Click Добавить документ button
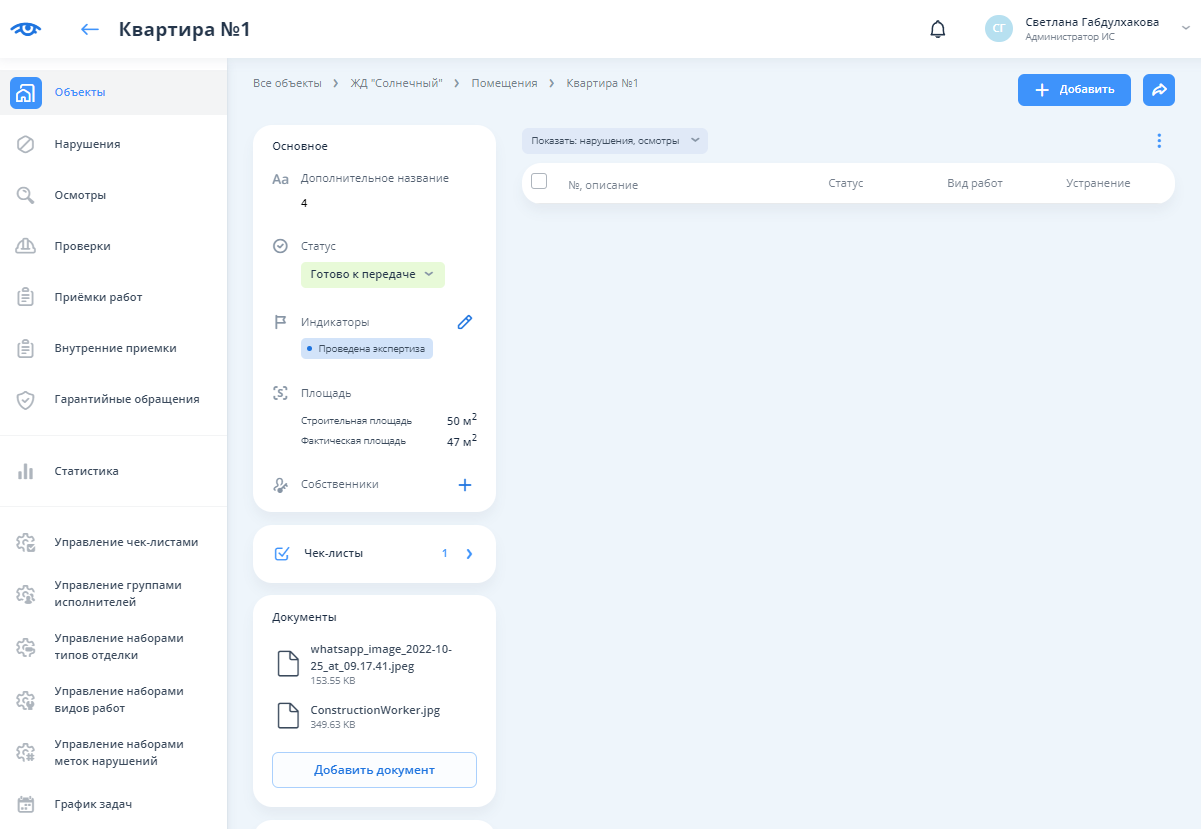 (x=374, y=770)
